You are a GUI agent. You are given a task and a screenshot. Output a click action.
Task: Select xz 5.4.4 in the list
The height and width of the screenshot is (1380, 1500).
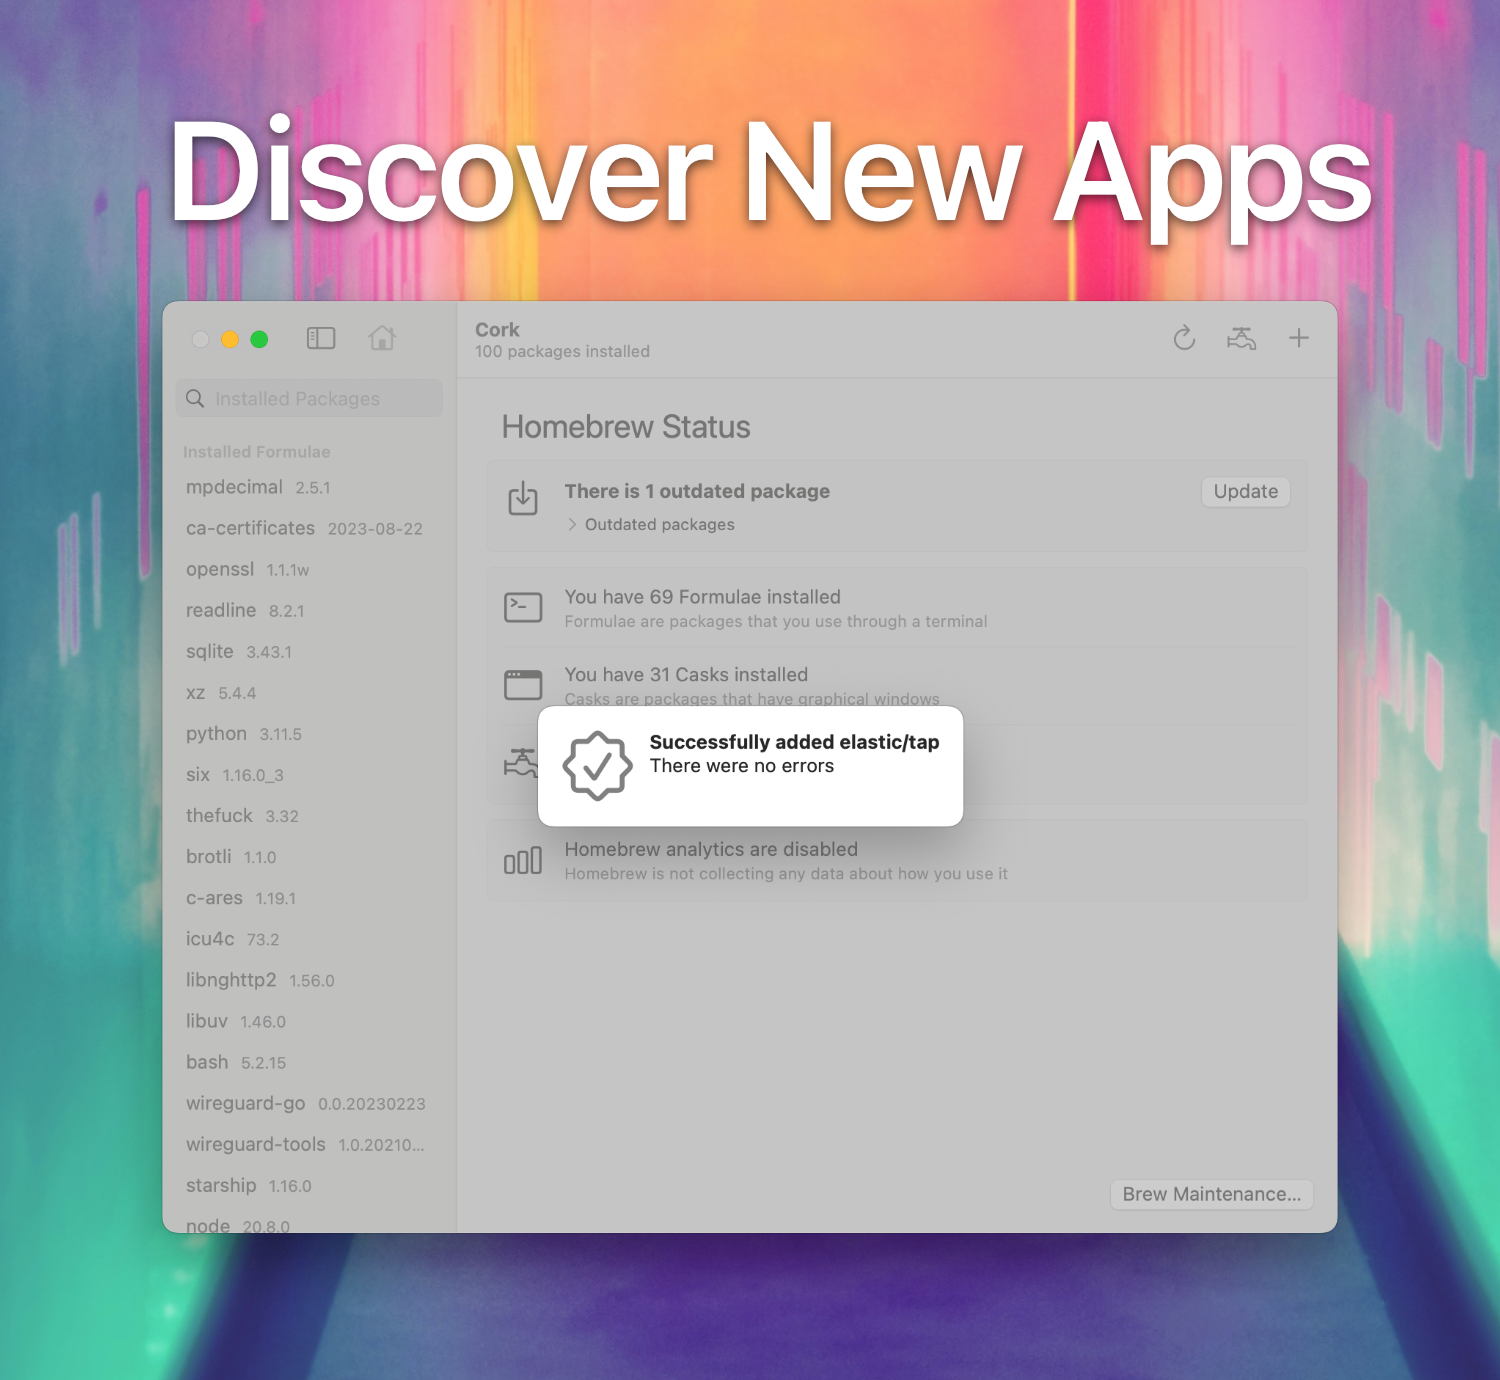point(309,692)
